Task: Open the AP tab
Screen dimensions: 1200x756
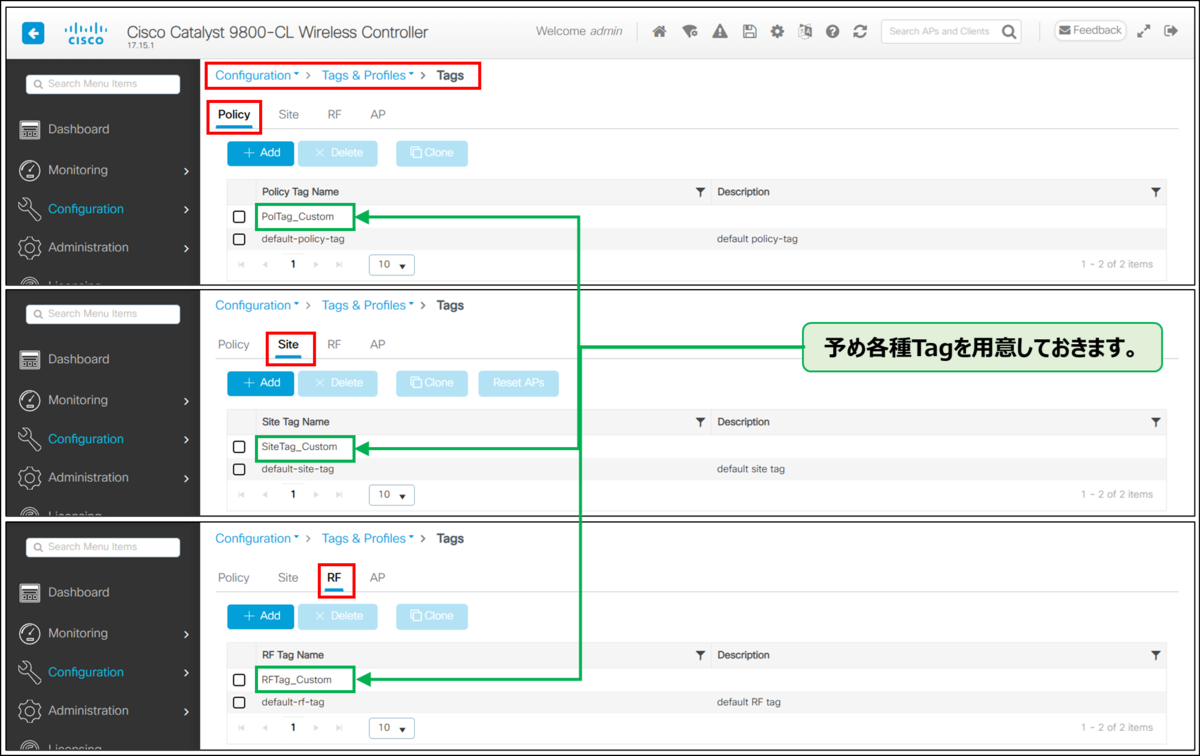Action: coord(377,113)
